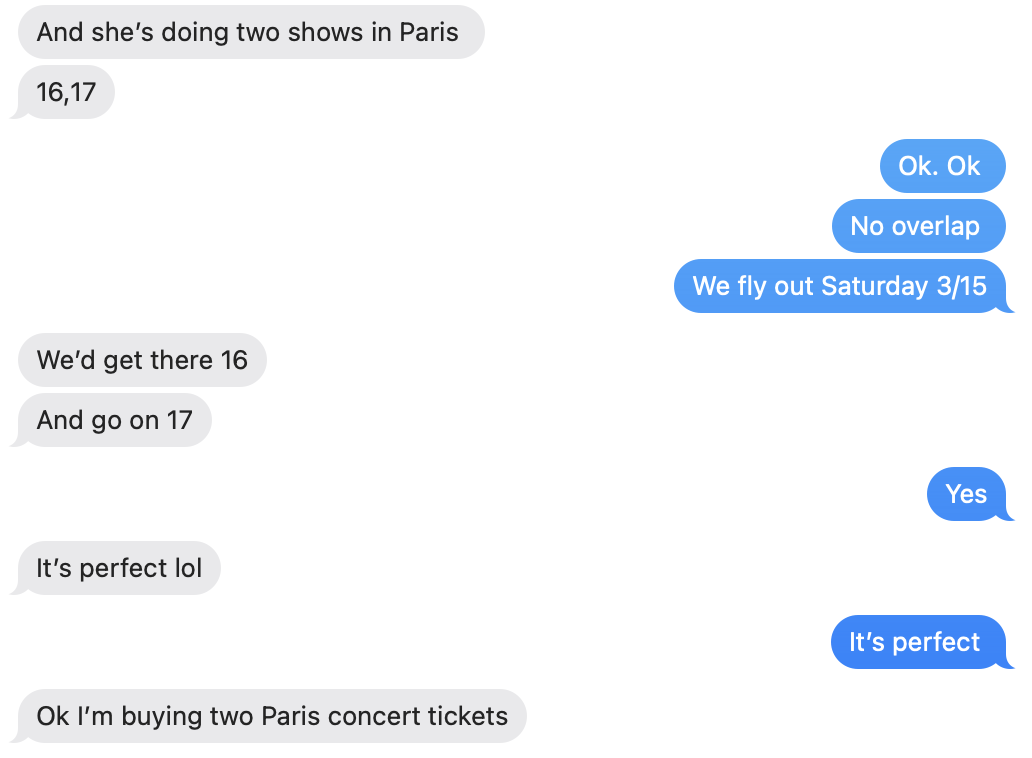Tap '16,17' date text in the second bubble
The height and width of the screenshot is (758, 1032).
64,92
